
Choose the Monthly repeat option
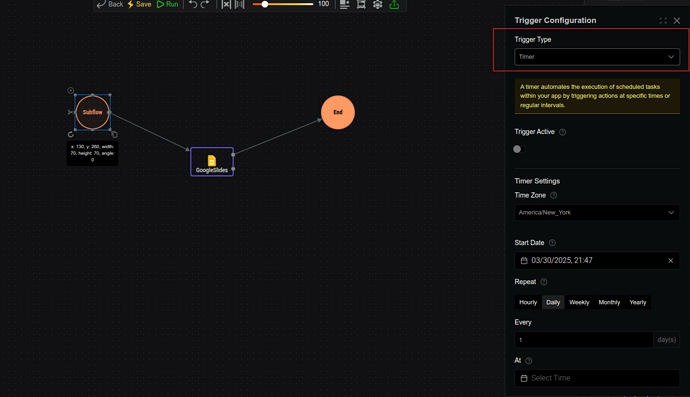(609, 302)
